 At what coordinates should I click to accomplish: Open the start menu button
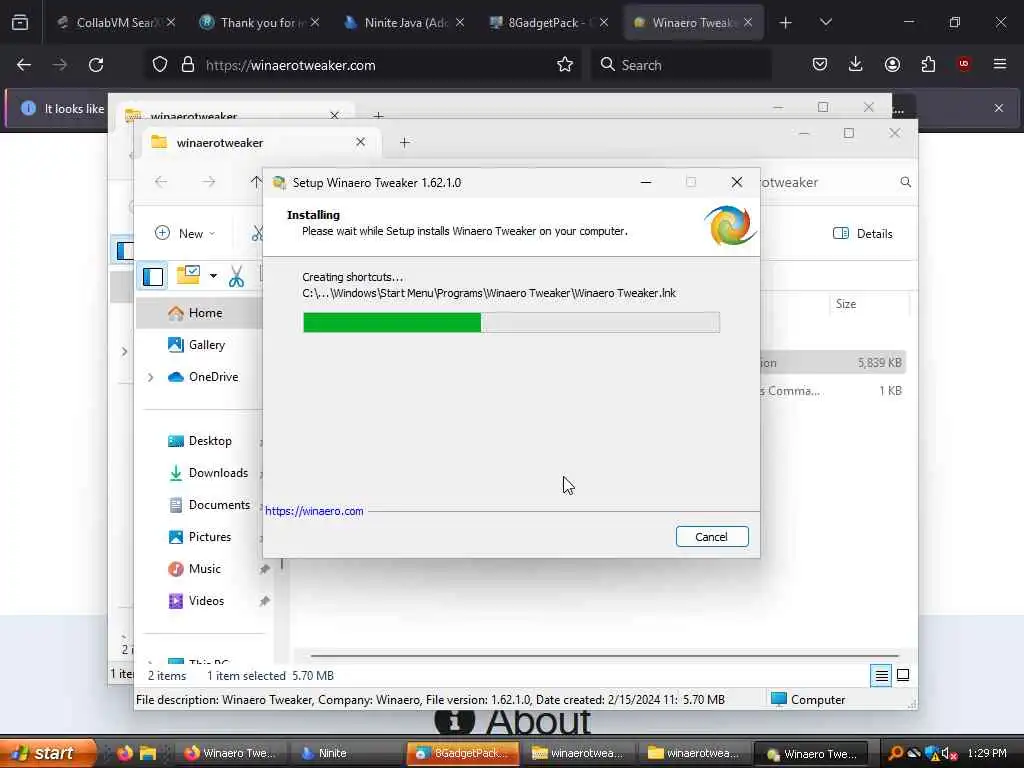pos(47,753)
